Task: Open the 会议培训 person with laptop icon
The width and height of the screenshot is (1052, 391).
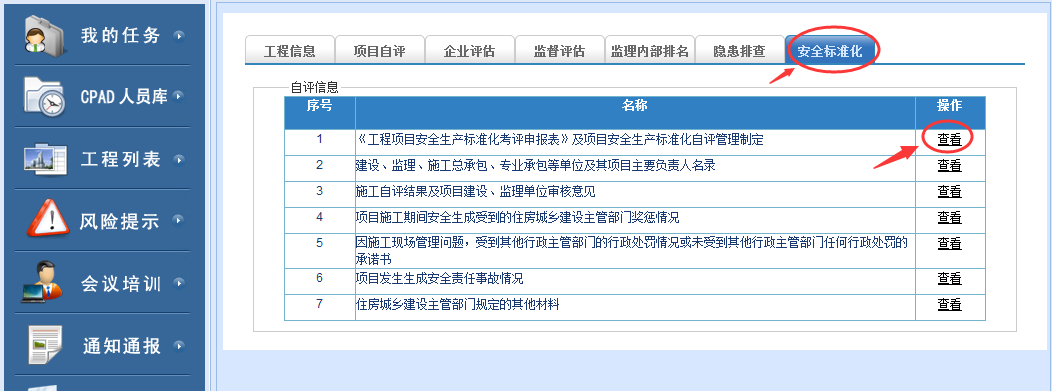Action: point(42,282)
